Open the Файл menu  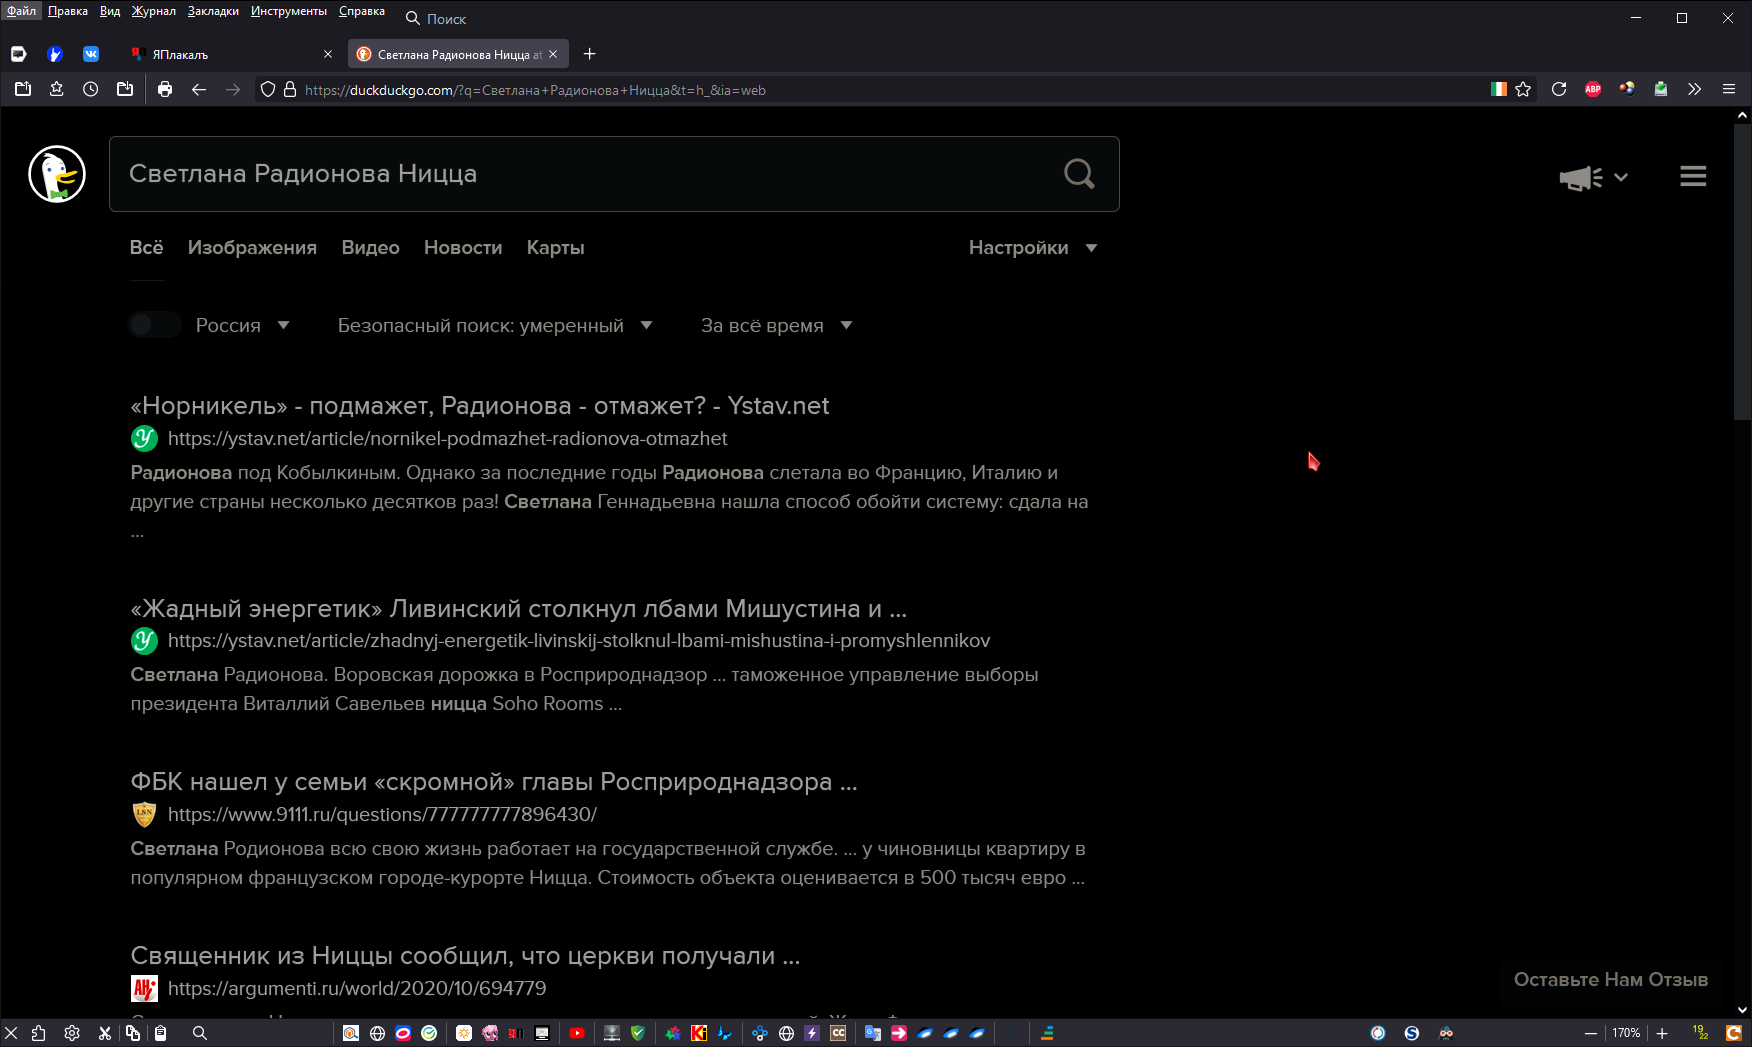pyautogui.click(x=21, y=11)
